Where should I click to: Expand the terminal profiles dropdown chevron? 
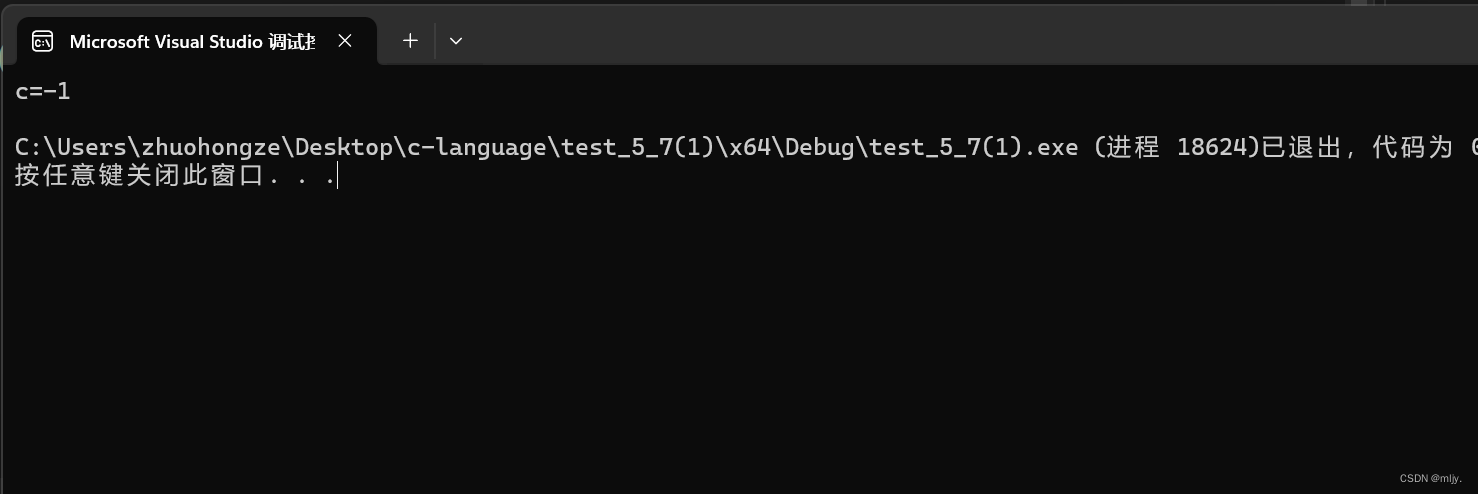(x=456, y=41)
